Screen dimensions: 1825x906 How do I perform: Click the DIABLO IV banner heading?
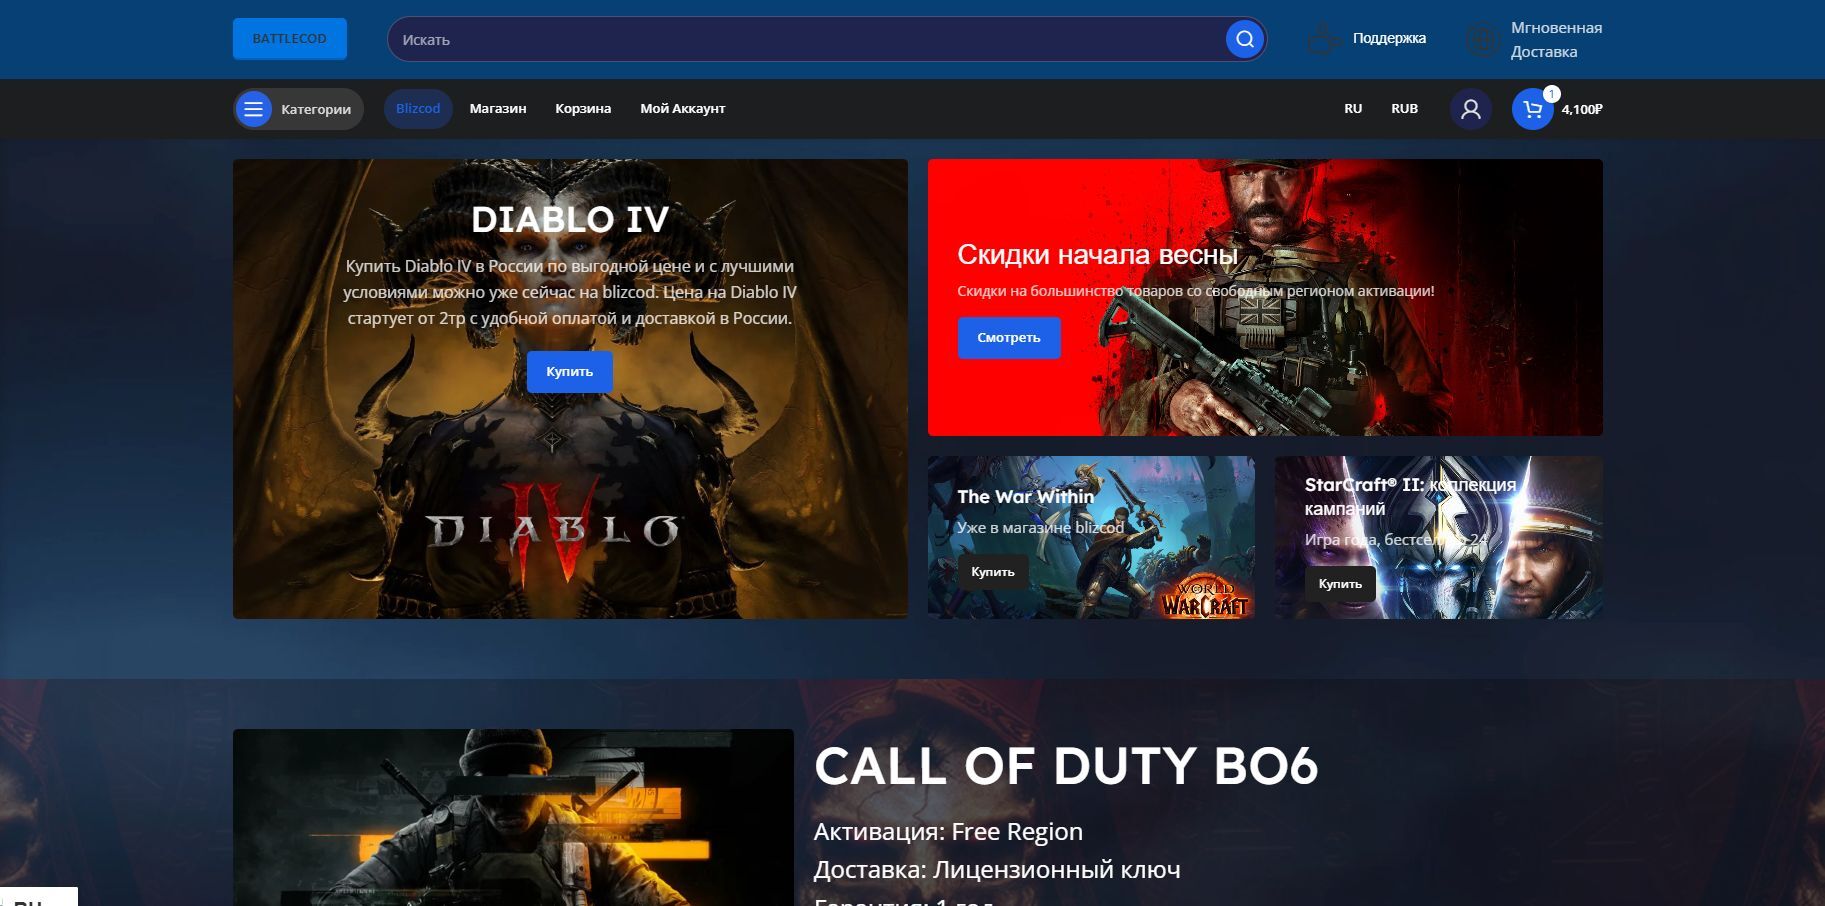pos(570,219)
